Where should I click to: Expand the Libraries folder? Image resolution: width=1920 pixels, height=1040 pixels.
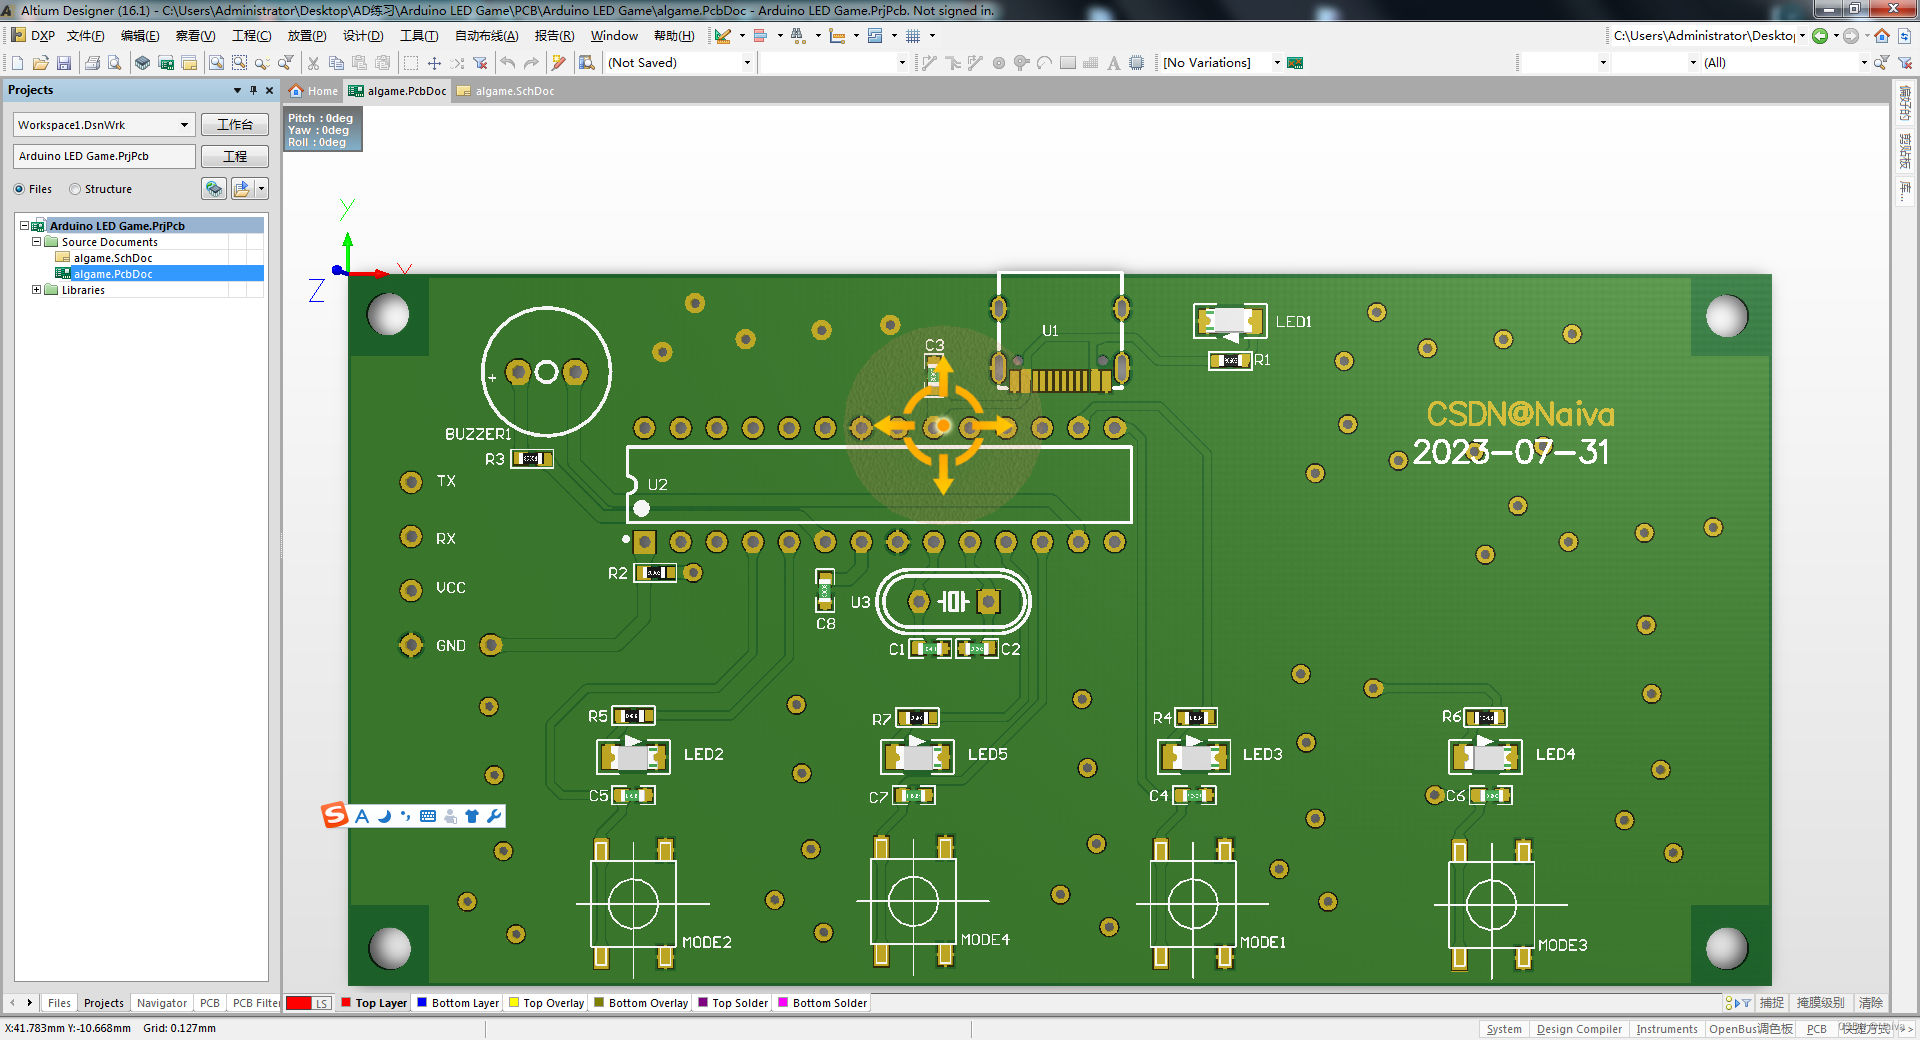pyautogui.click(x=36, y=290)
